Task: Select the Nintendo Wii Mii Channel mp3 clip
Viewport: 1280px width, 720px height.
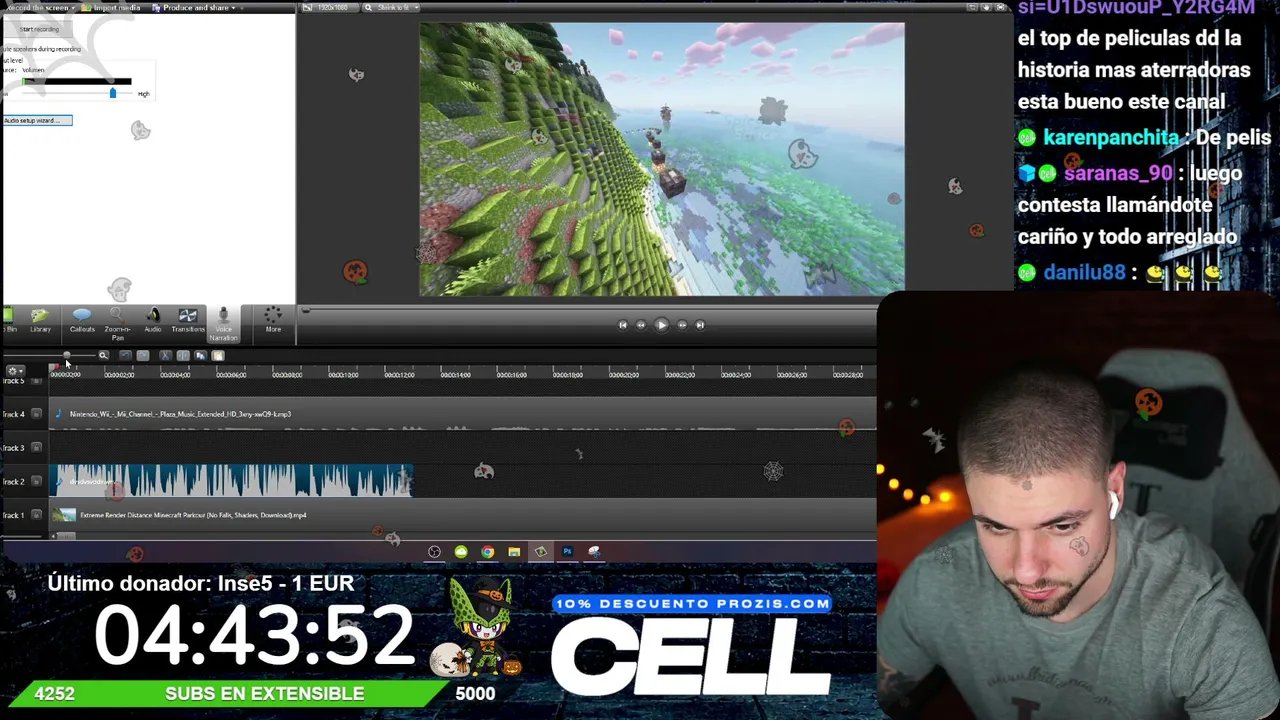Action: pyautogui.click(x=464, y=414)
